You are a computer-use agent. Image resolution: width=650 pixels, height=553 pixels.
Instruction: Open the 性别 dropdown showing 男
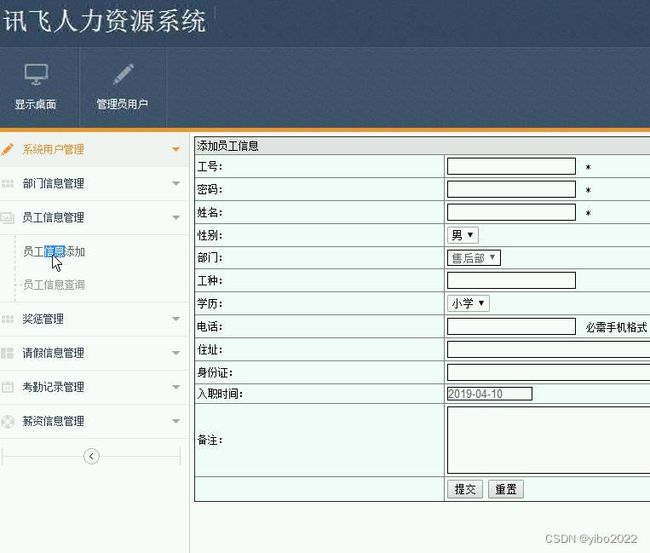pyautogui.click(x=463, y=235)
